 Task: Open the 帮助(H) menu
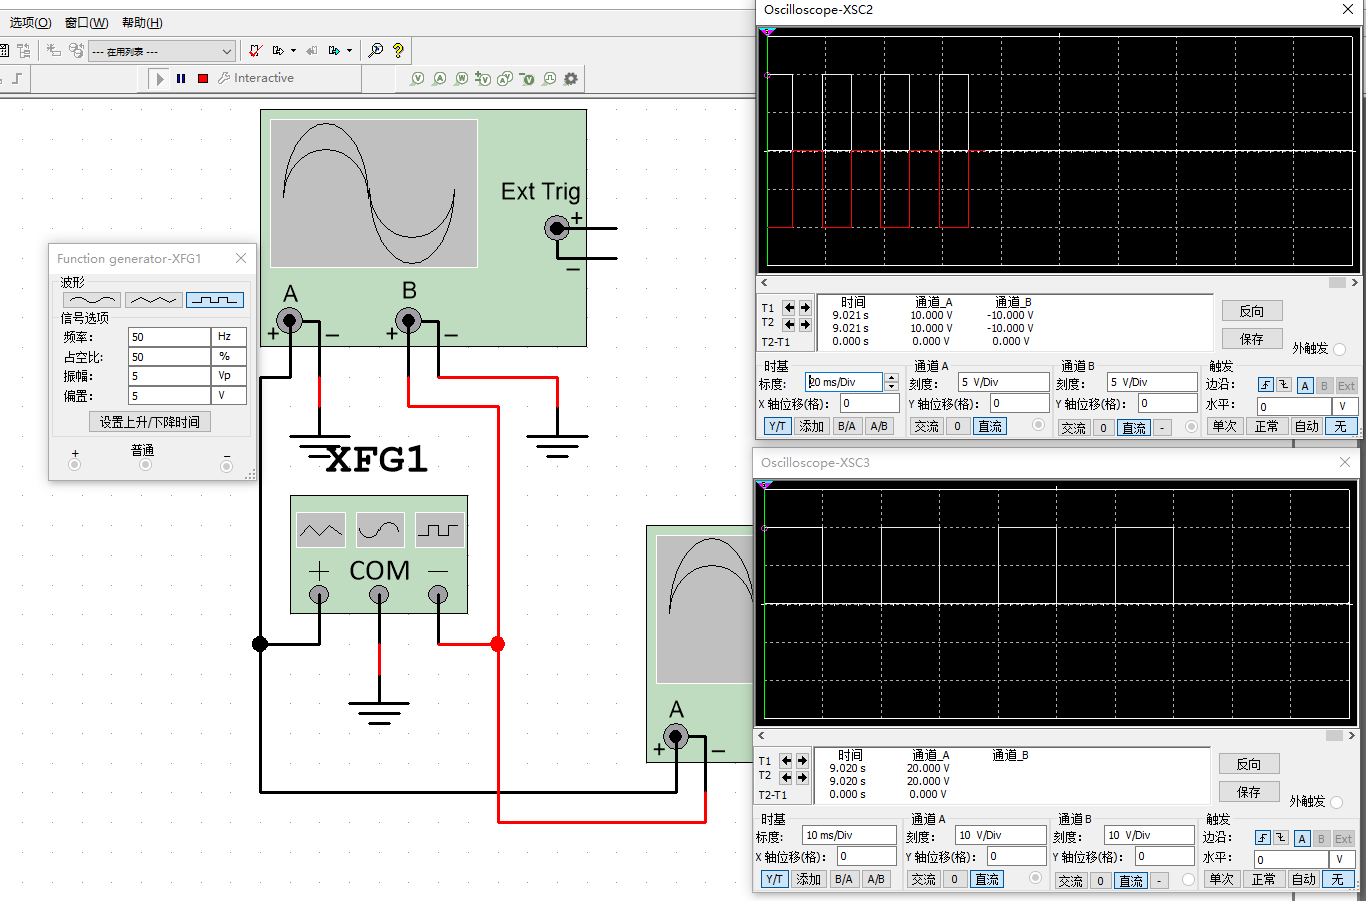pos(142,22)
